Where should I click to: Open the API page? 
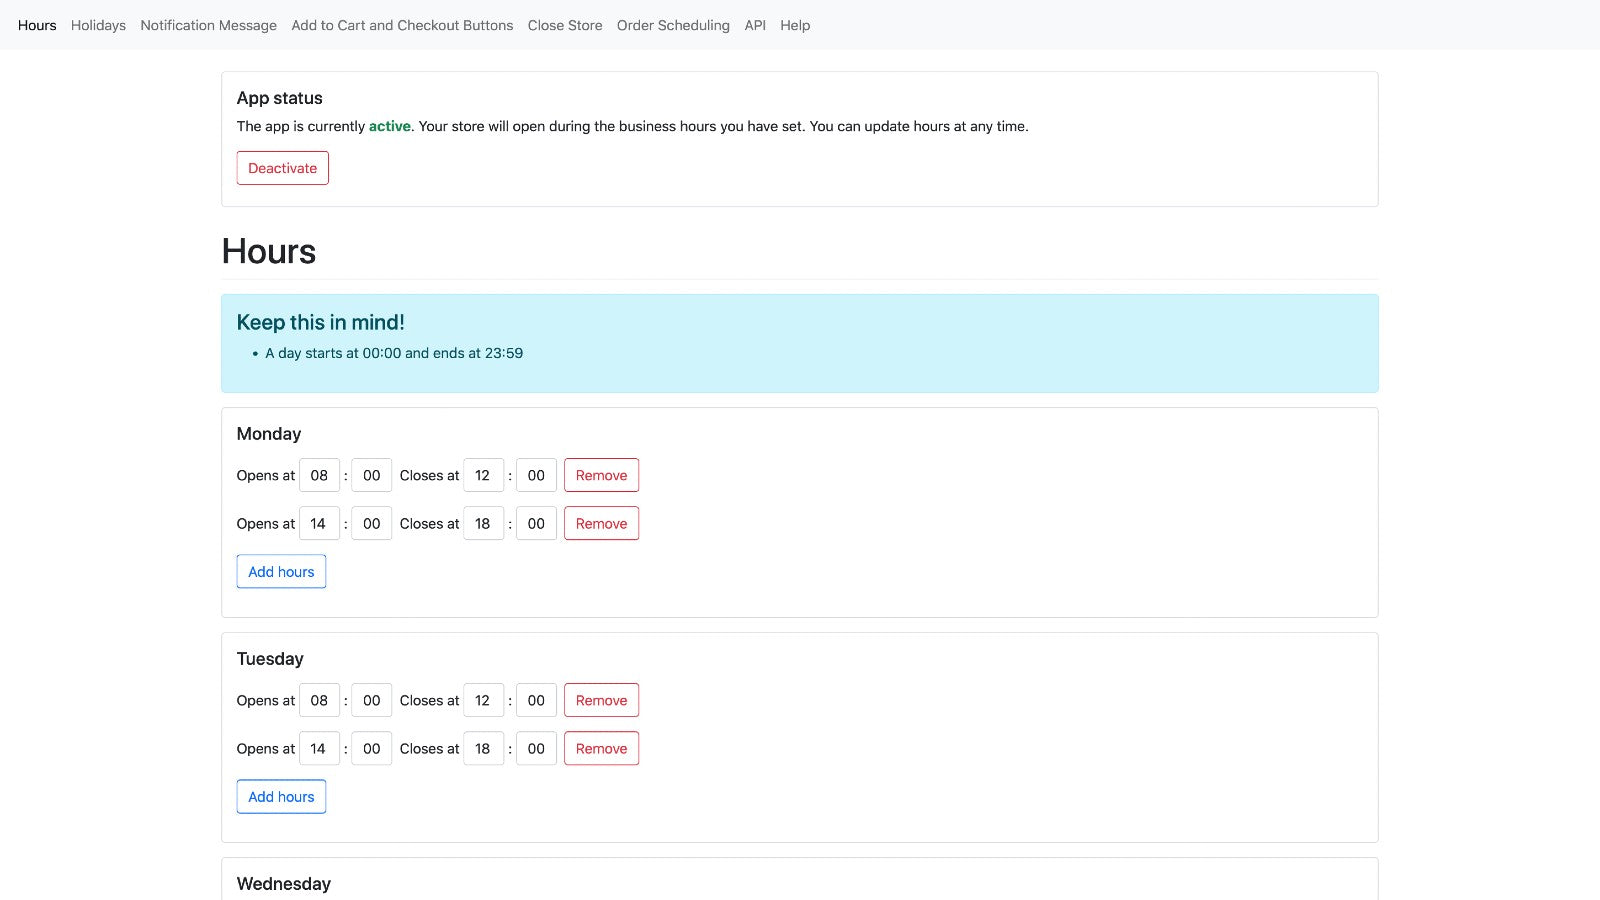tap(755, 25)
